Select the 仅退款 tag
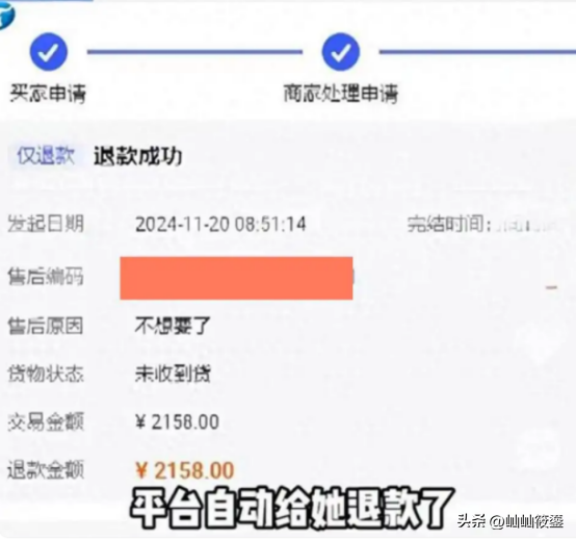Screen dimensions: 576x541 click(46, 156)
